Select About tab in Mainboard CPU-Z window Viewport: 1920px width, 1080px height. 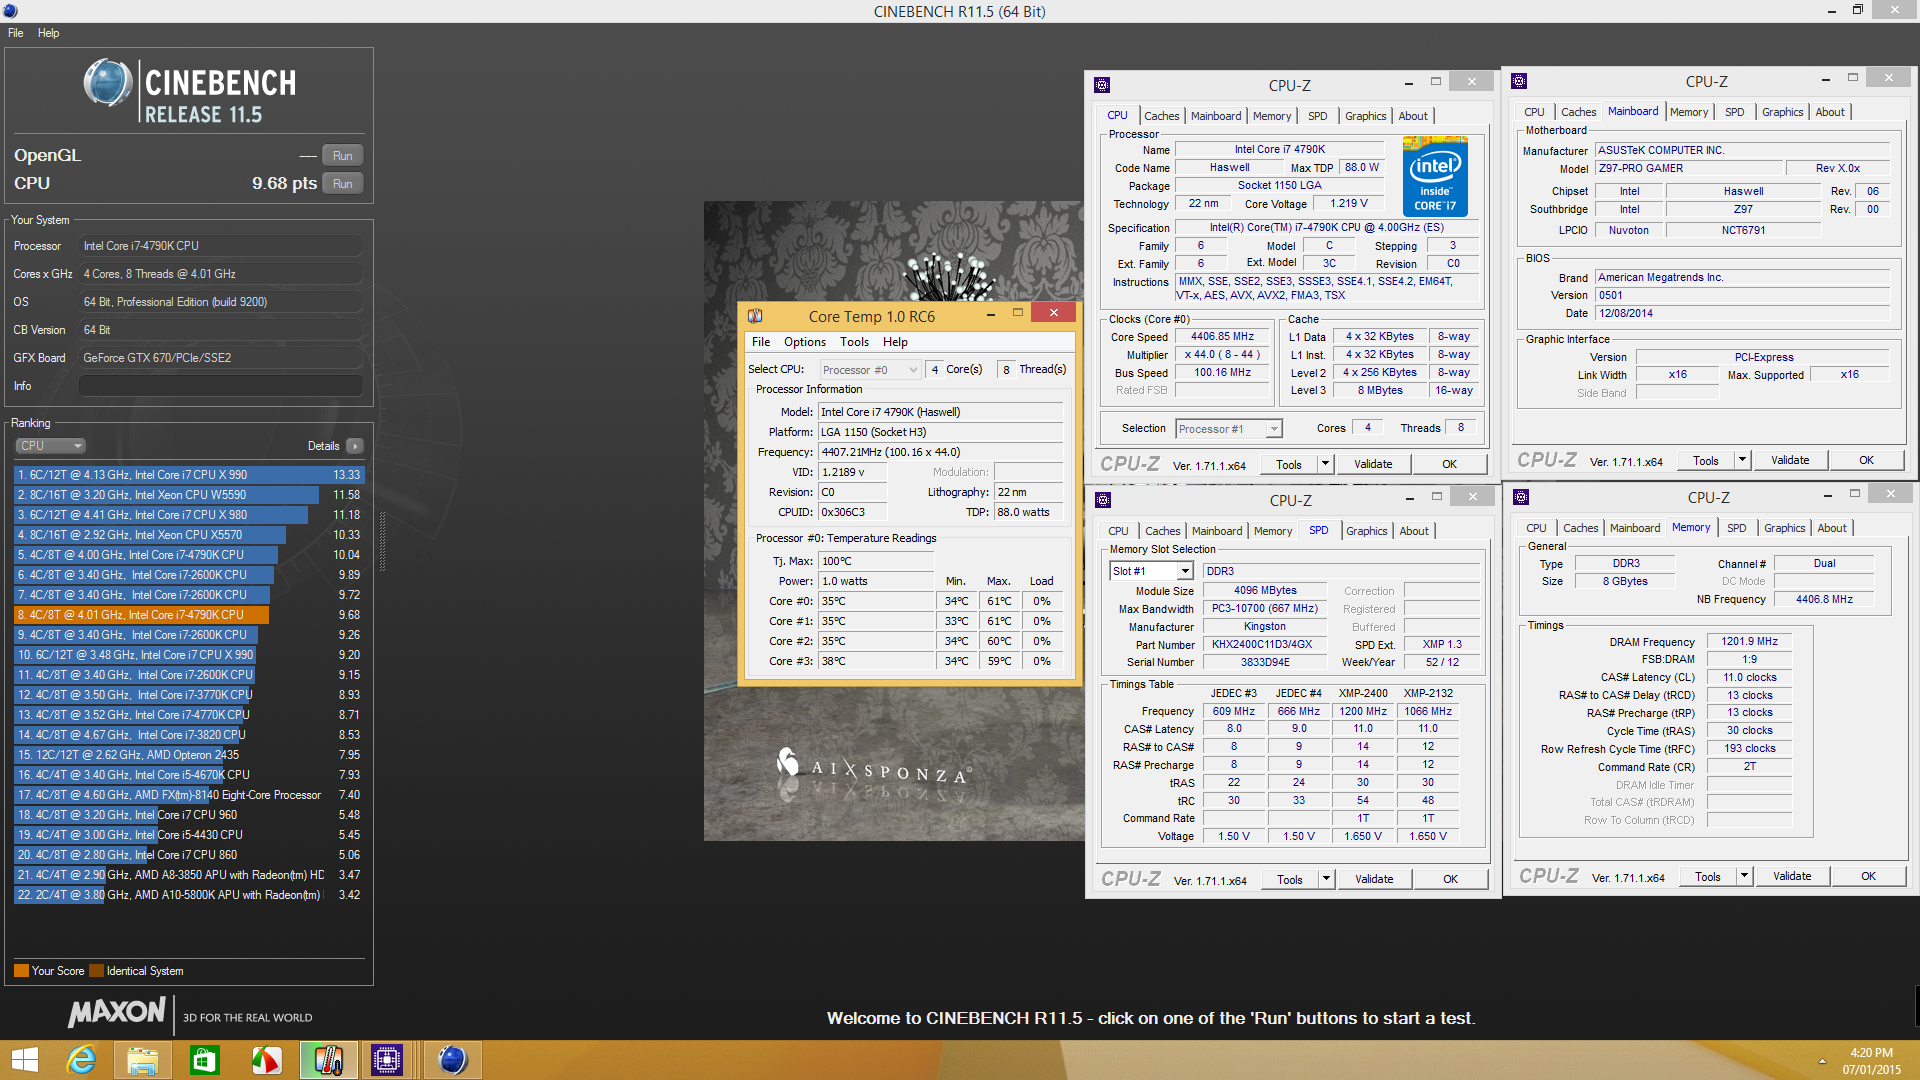click(1830, 112)
